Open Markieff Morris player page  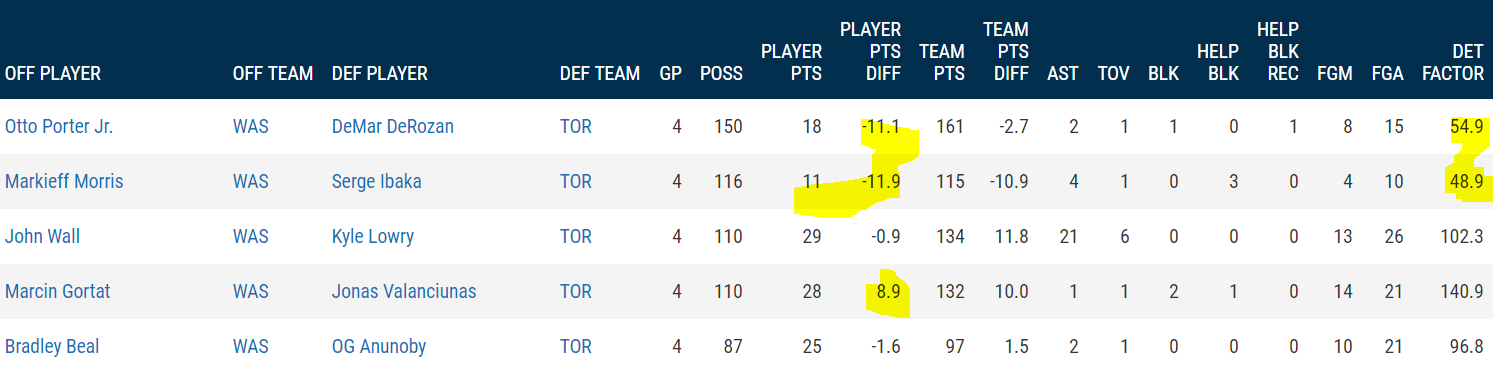(x=64, y=182)
